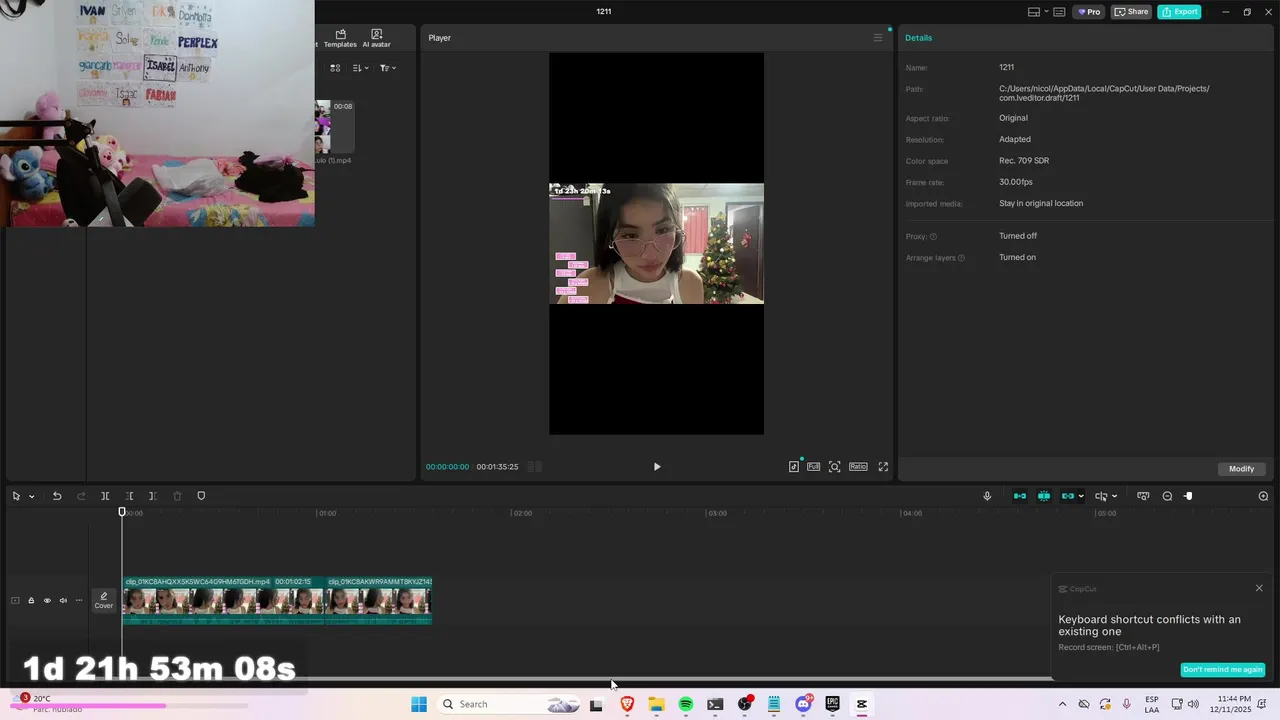Open the preview axis dropdown arrow

(x=1114, y=496)
